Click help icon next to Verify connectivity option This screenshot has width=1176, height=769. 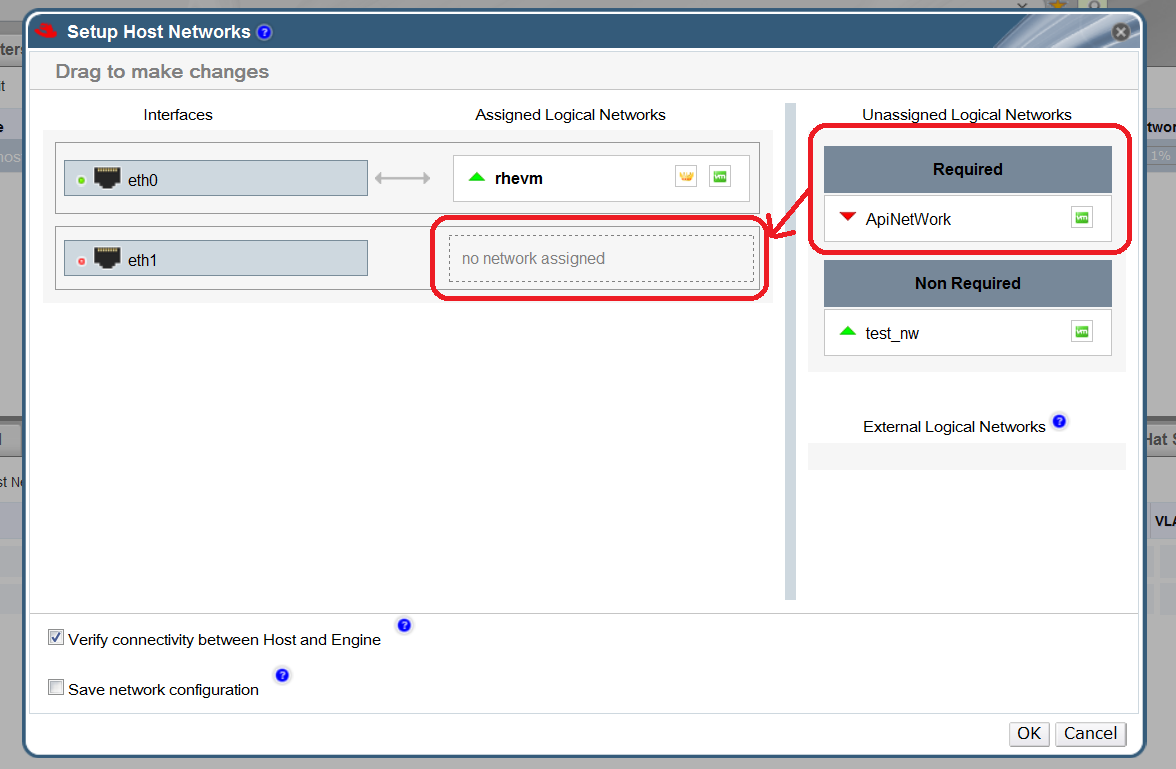click(404, 626)
